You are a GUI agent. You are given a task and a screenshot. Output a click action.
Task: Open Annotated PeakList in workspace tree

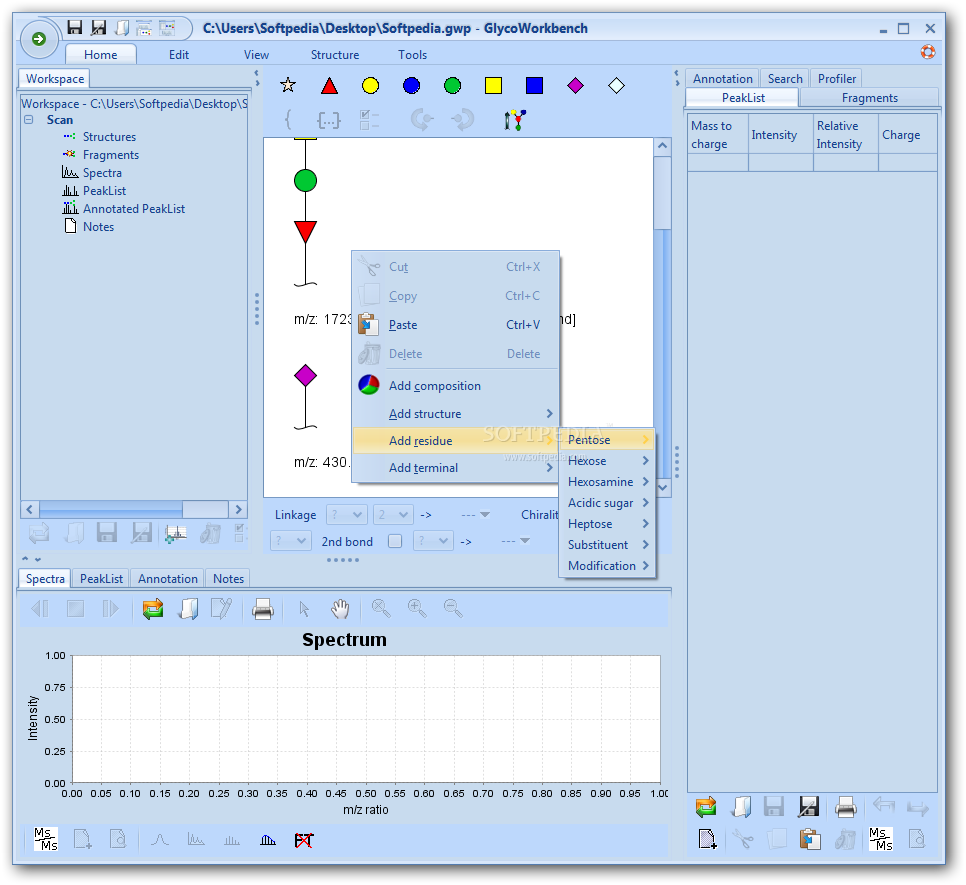(134, 209)
